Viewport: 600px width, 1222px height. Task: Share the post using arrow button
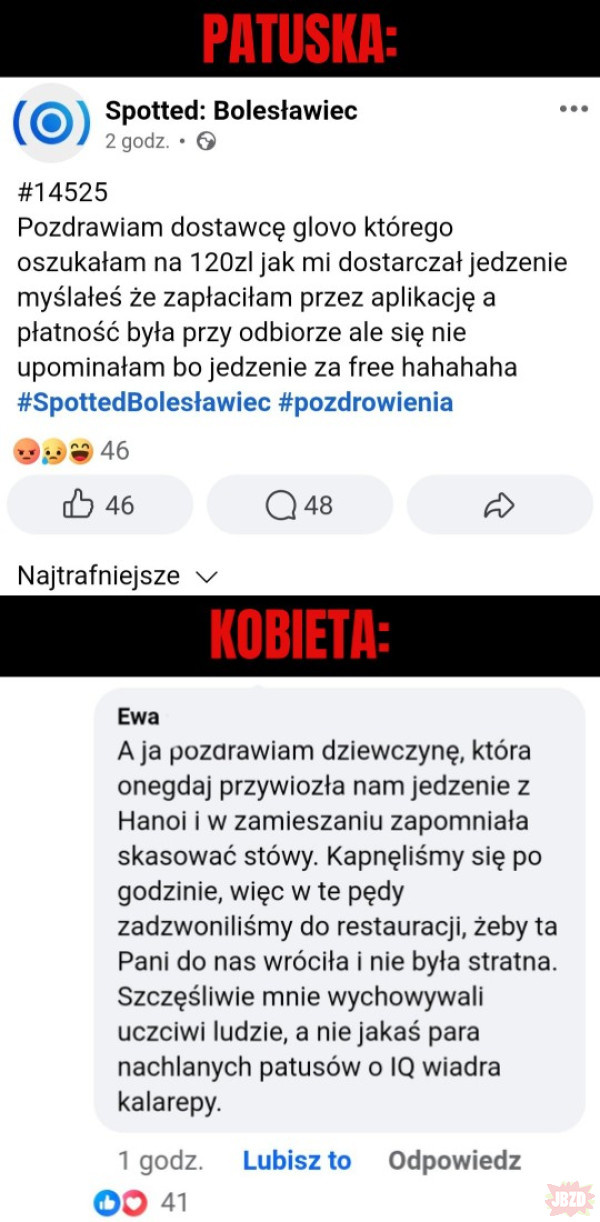point(499,505)
